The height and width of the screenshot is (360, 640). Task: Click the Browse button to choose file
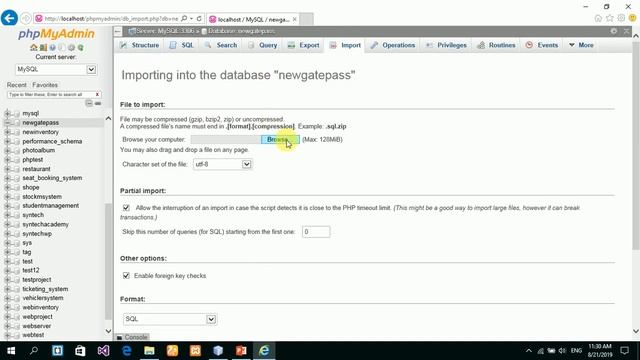pyautogui.click(x=280, y=140)
